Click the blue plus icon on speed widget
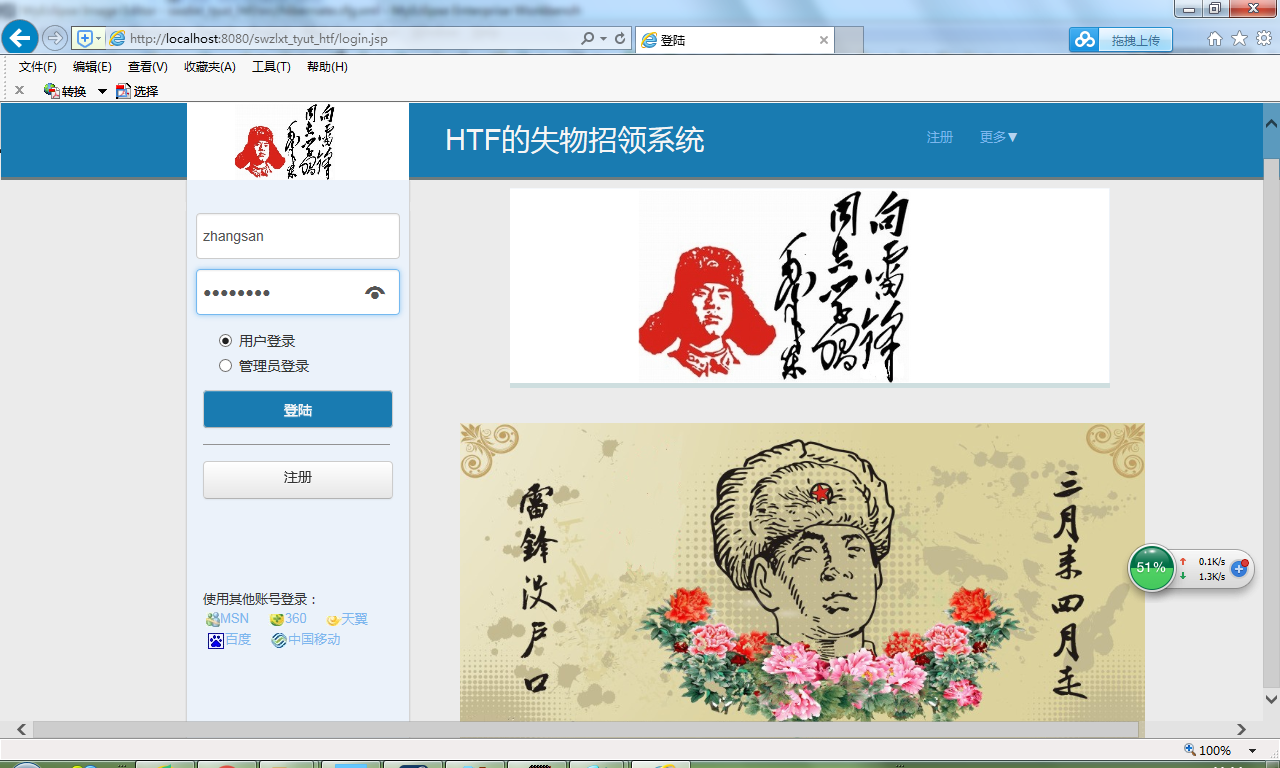The image size is (1280, 768). point(1239,568)
